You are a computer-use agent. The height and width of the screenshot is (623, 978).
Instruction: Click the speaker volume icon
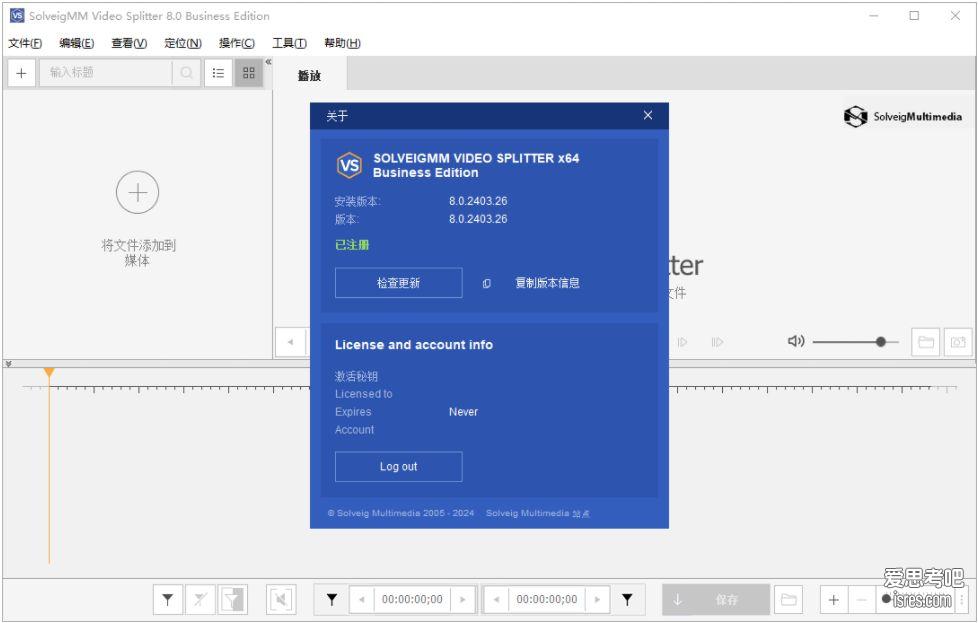796,341
